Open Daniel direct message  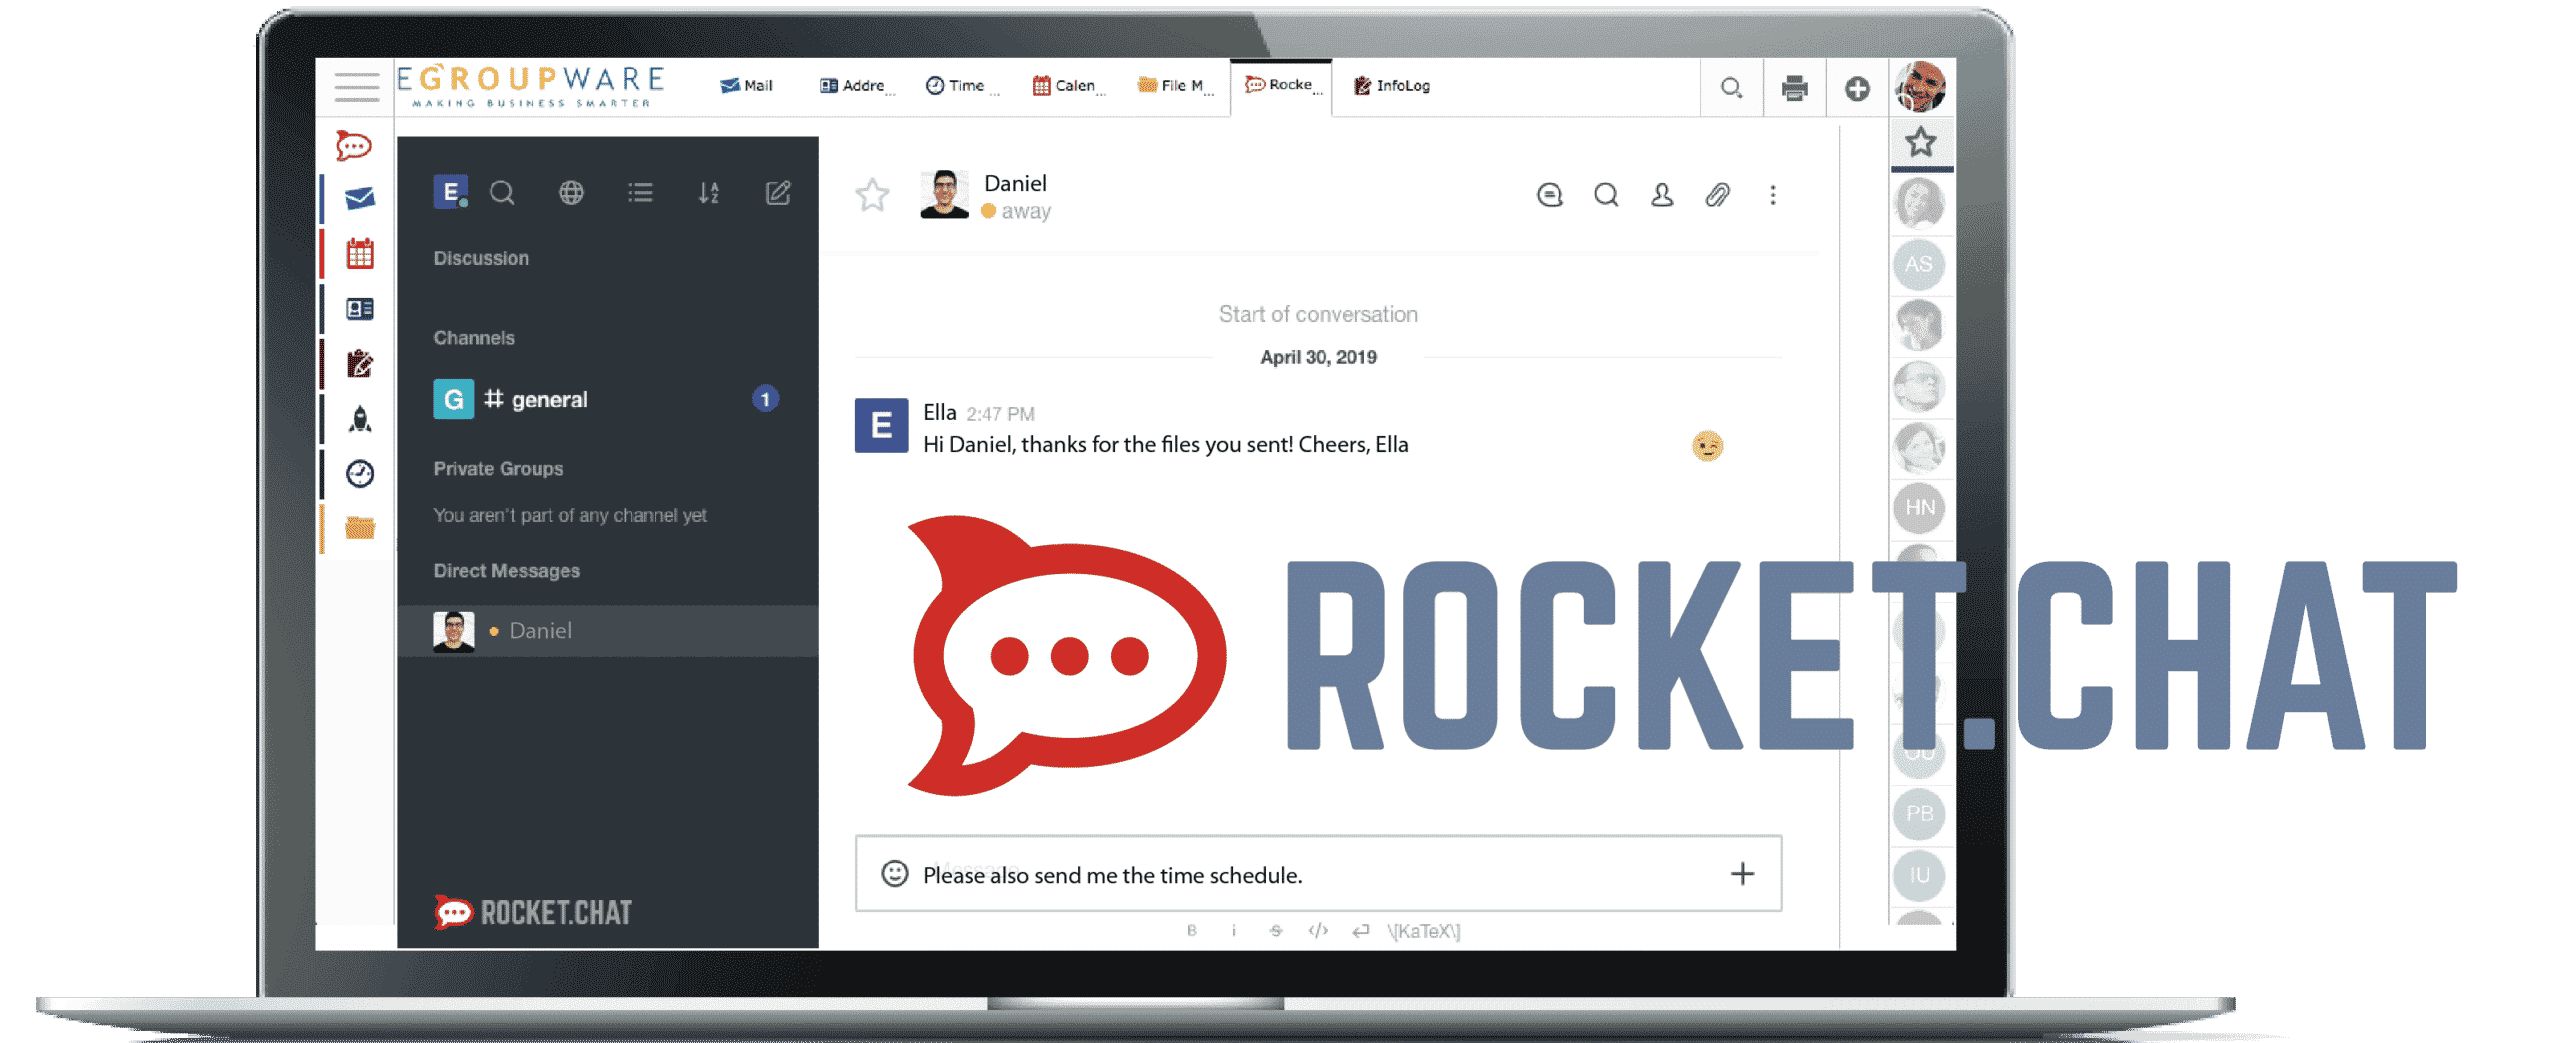607,630
